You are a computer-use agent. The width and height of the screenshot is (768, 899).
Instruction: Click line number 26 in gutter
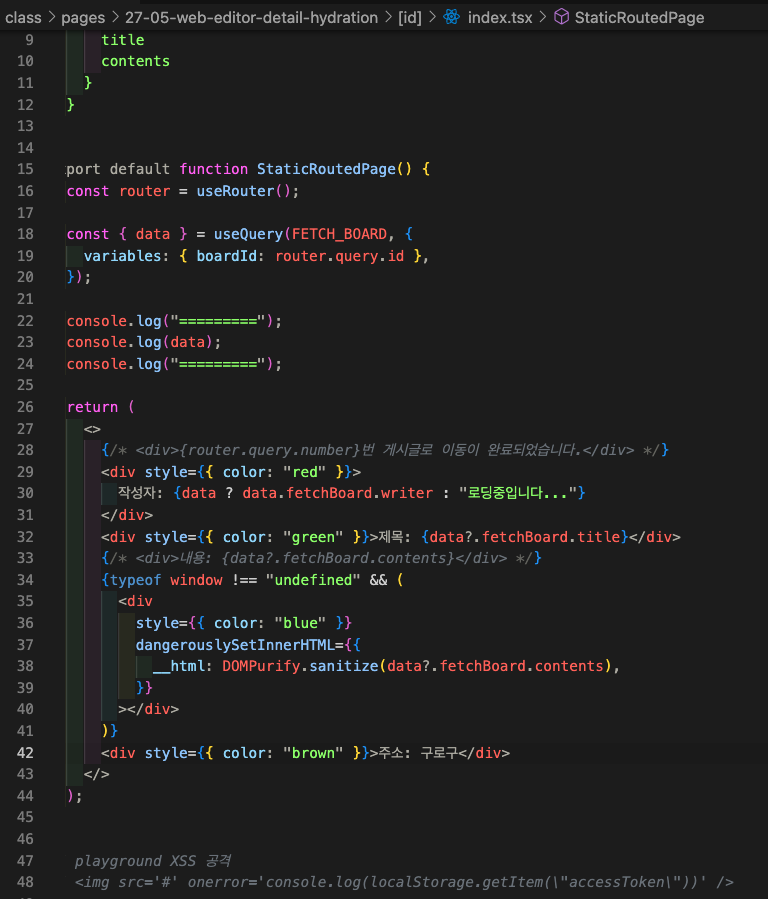tap(25, 407)
